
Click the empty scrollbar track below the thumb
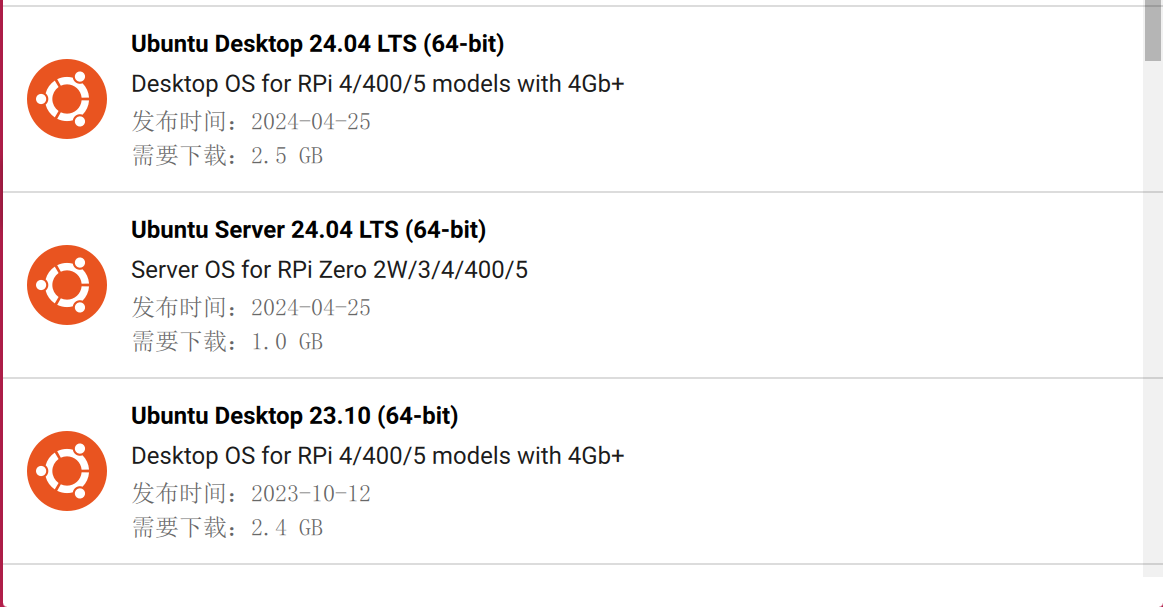(1153, 319)
